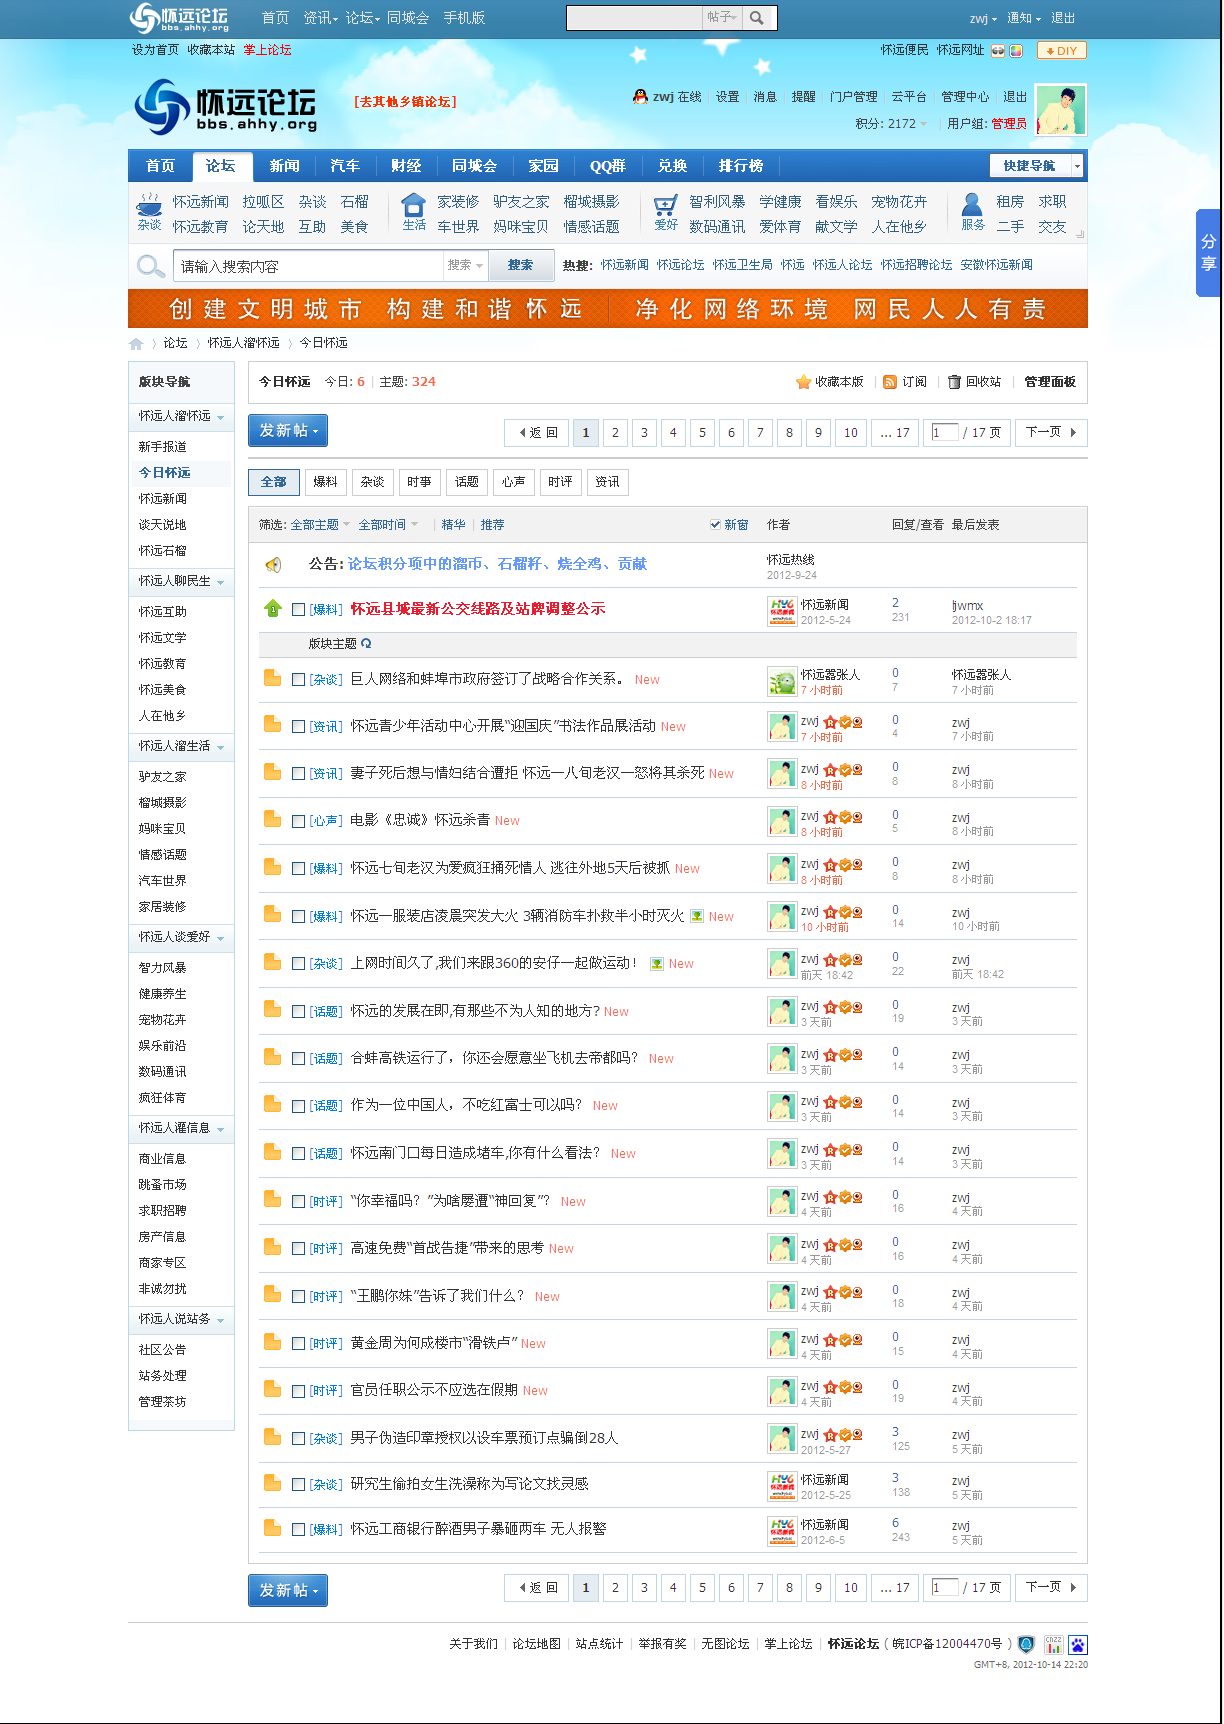Click the paw icon in the footer
Screen dimensions: 1224x1724
pos(1078,1644)
